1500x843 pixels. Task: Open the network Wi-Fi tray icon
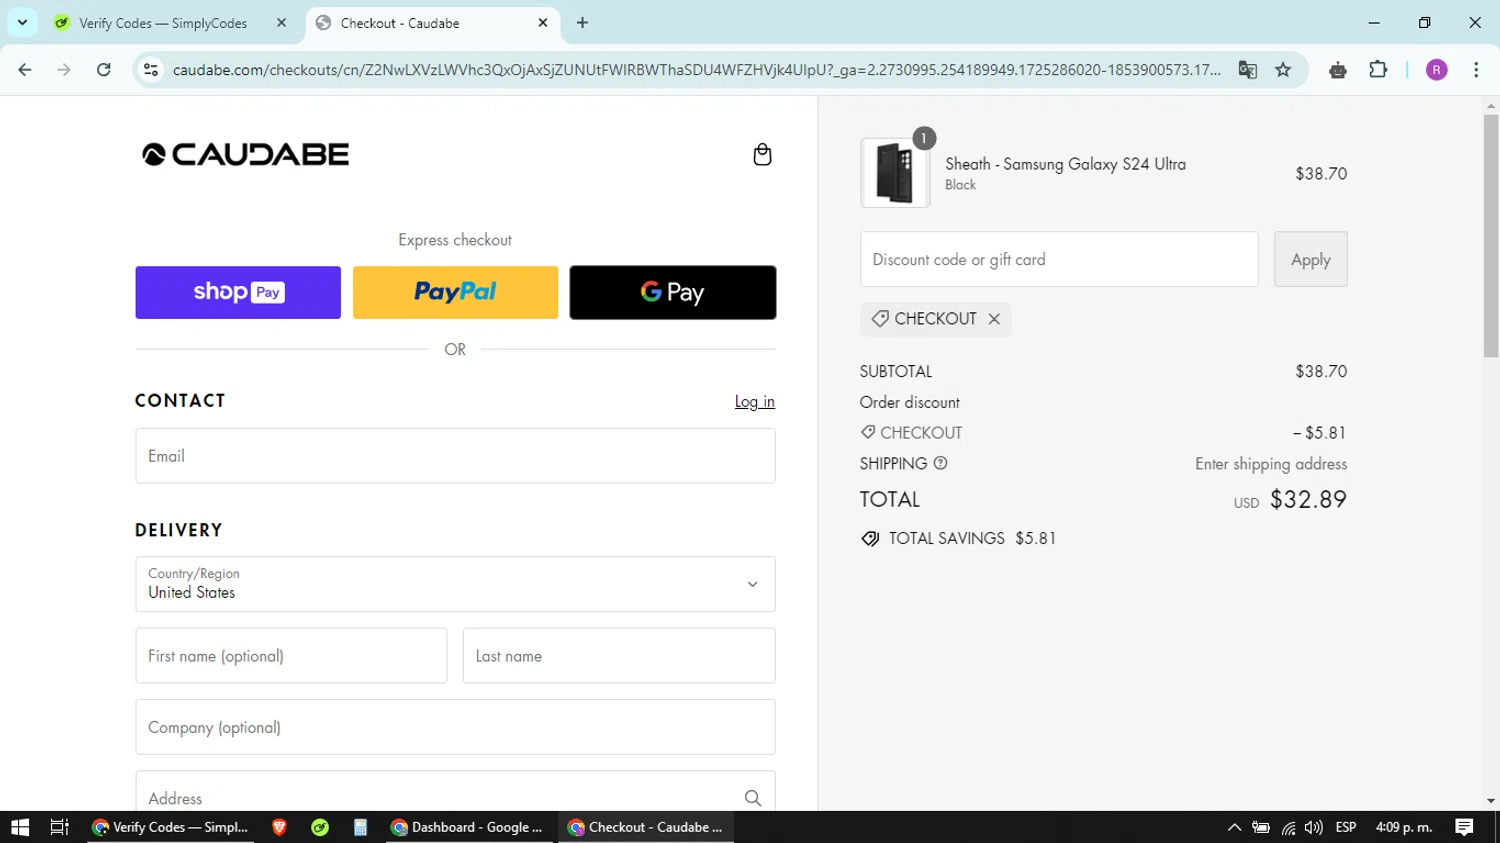point(1288,827)
